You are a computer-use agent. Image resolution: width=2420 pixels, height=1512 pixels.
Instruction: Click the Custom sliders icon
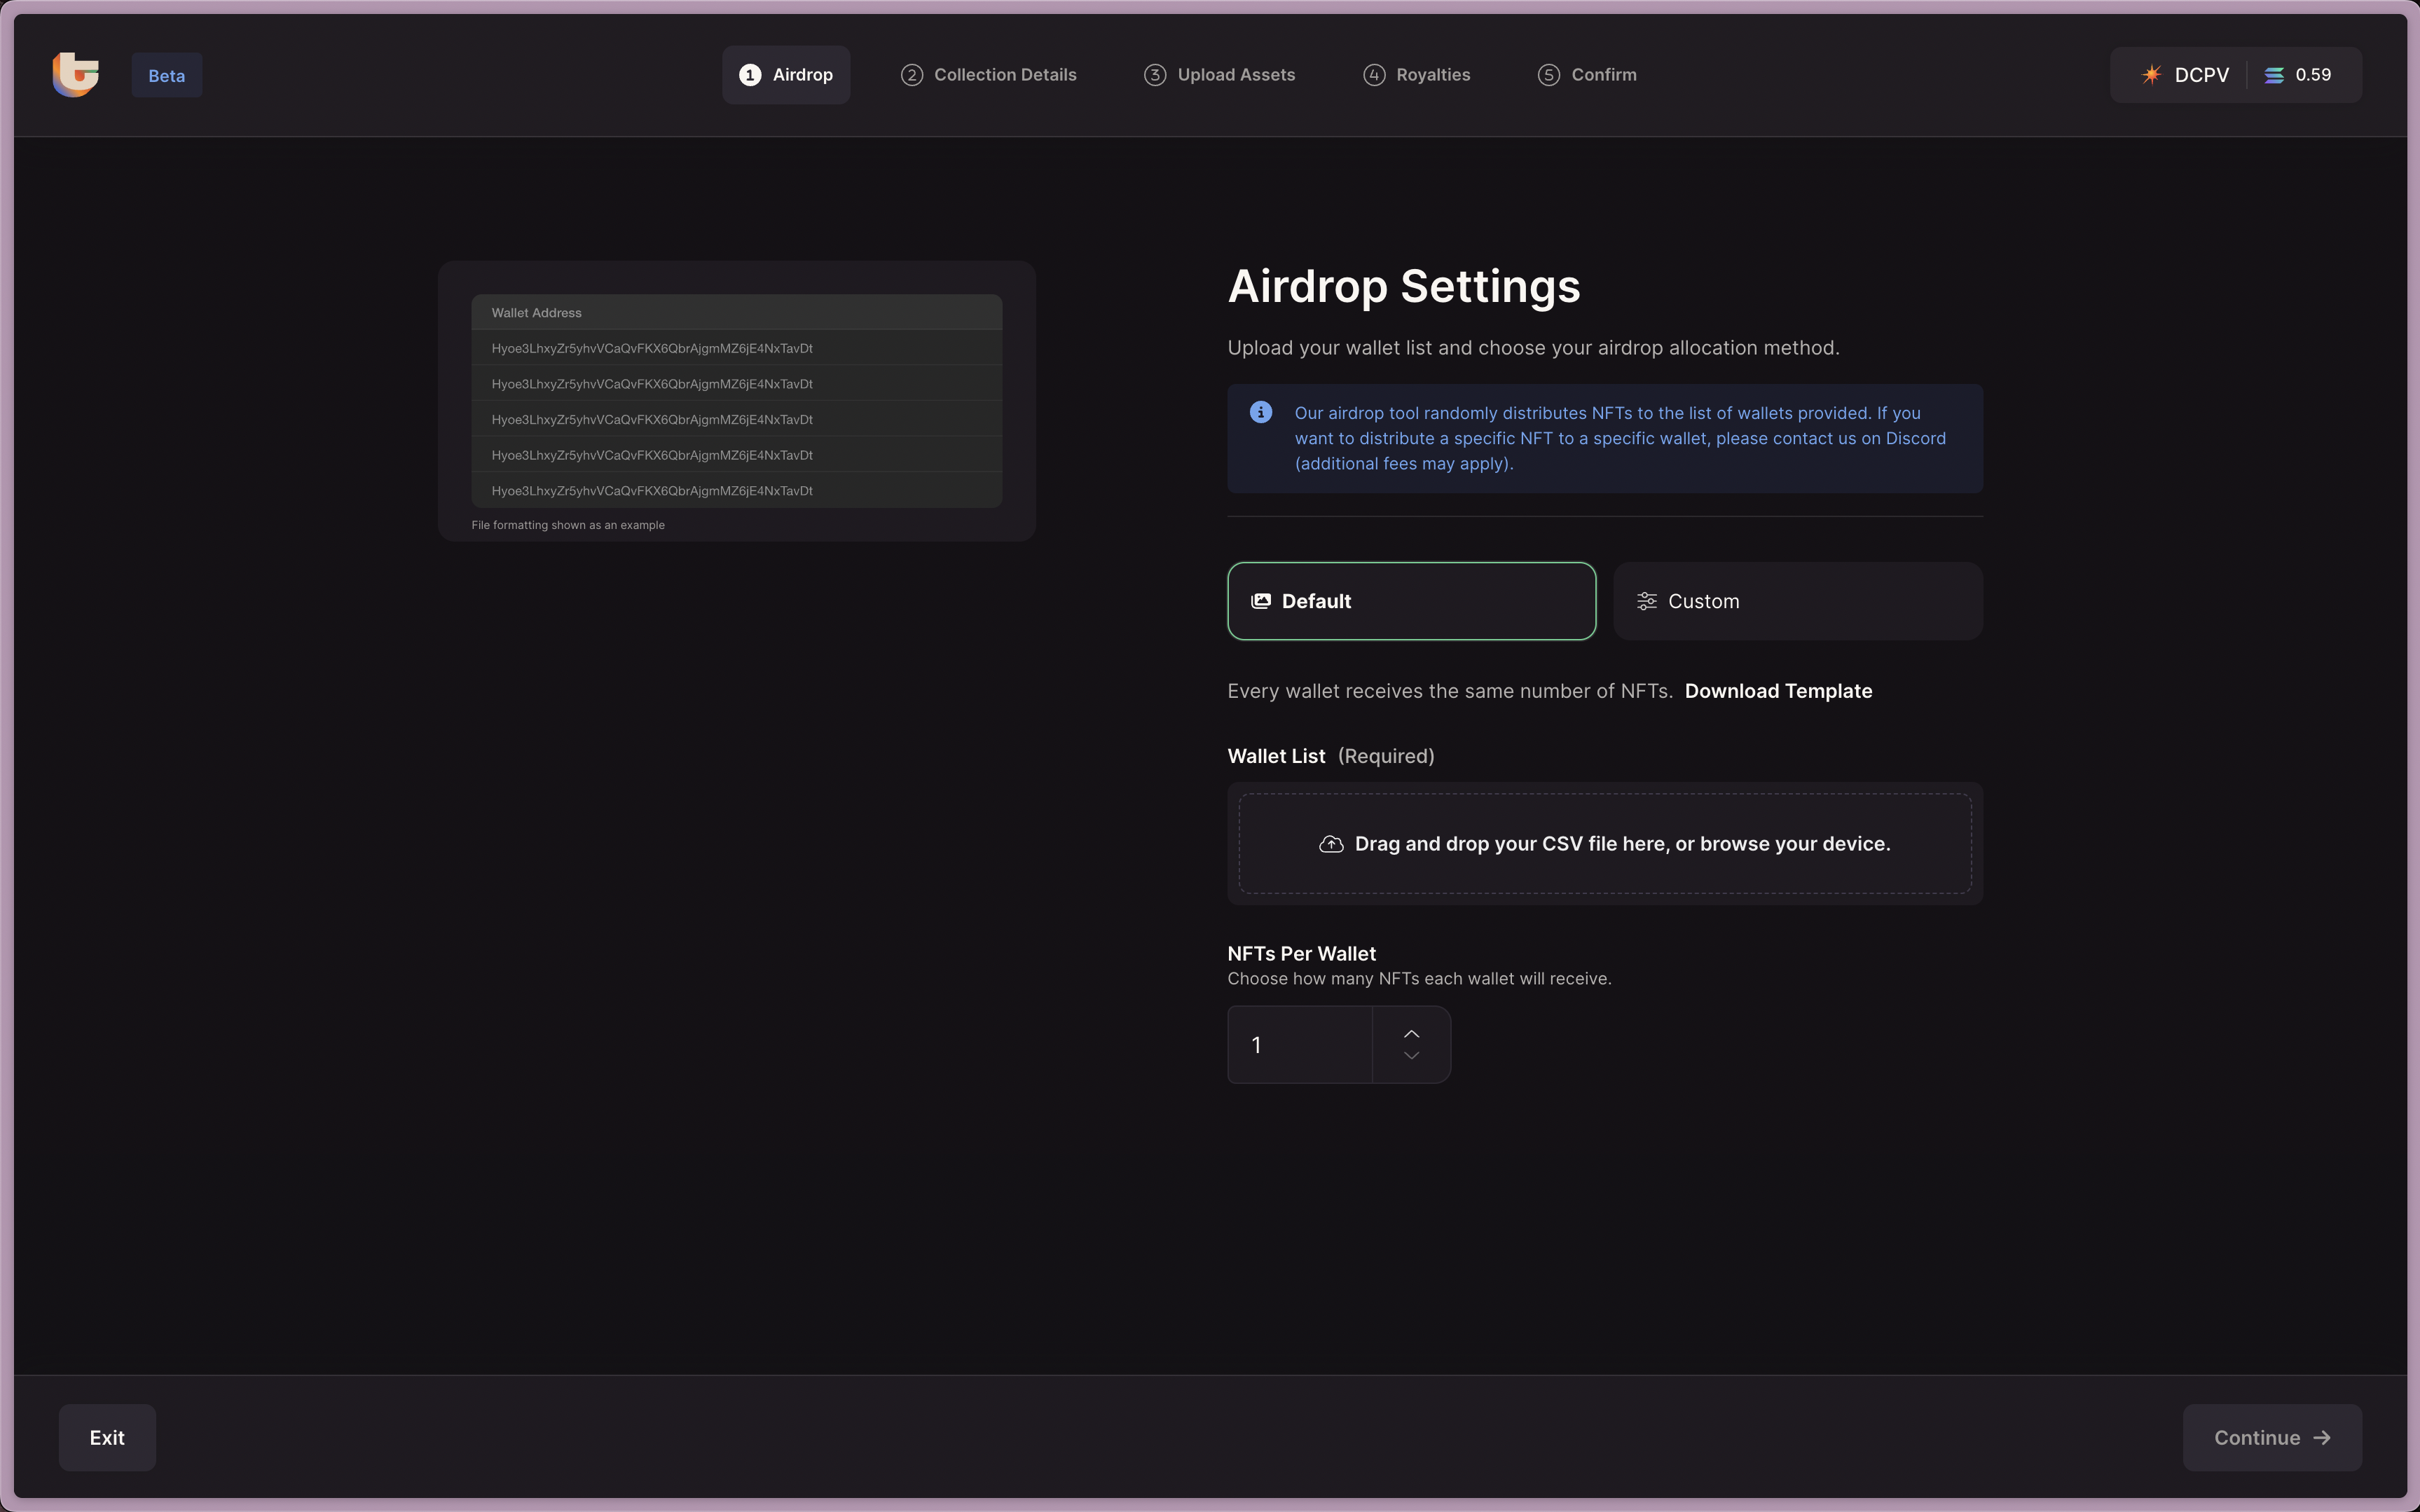(1646, 601)
